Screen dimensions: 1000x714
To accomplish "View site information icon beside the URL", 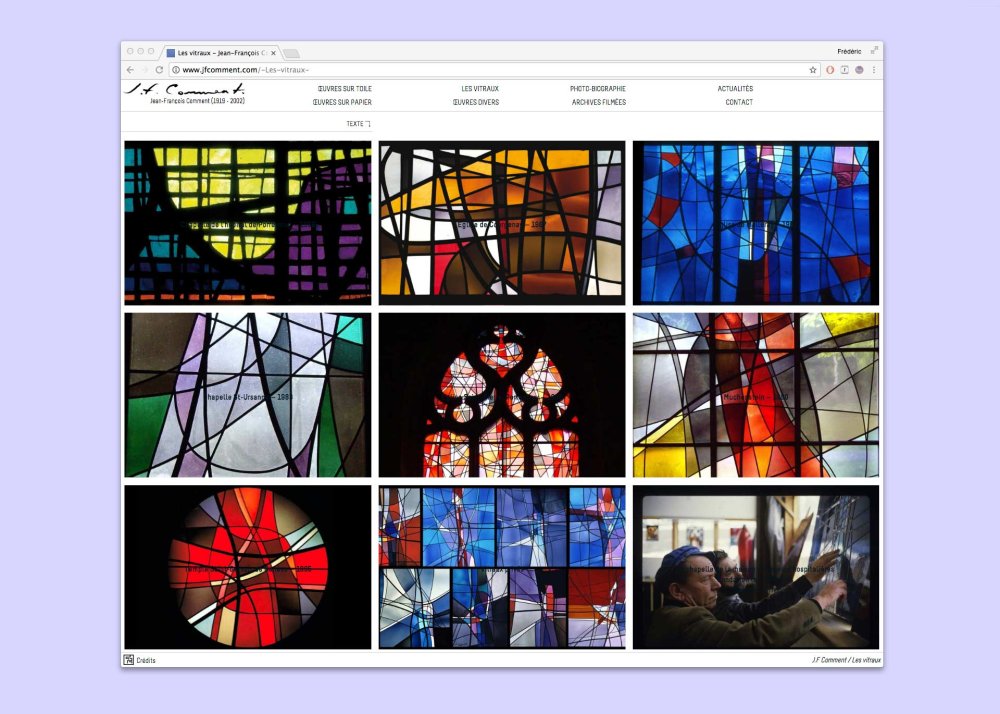I will point(176,70).
